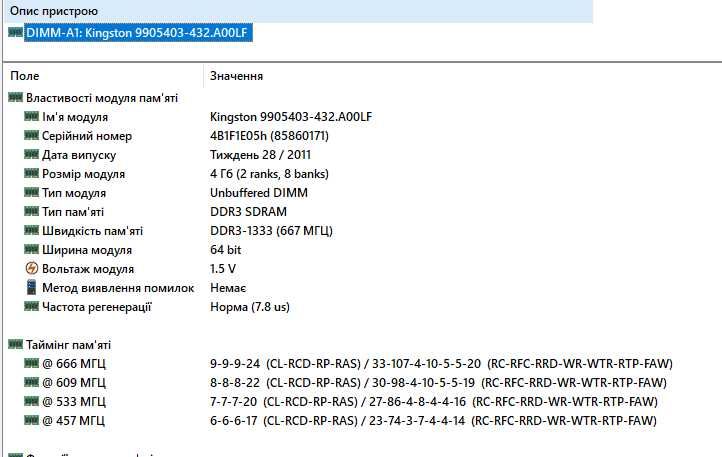The image size is (722, 457).
Task: Click the memory icon beside '@ 666 МГЦ'
Action: click(x=31, y=363)
